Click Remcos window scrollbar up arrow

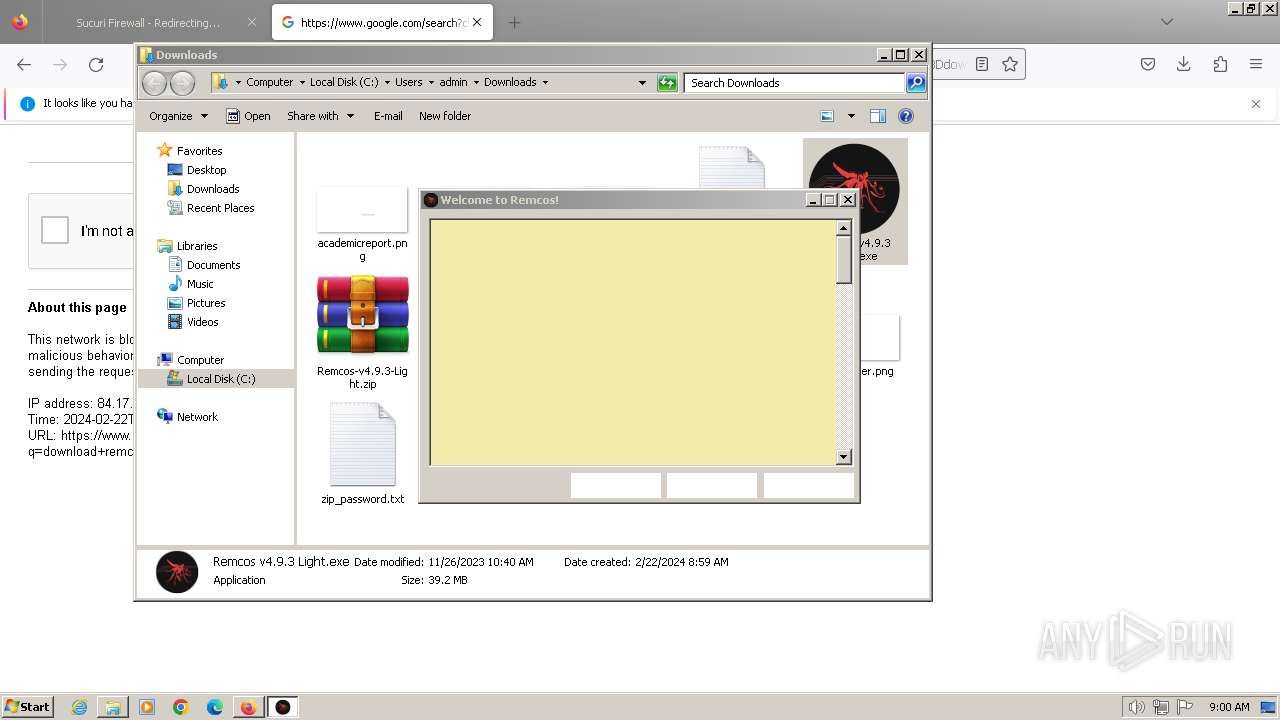point(843,228)
